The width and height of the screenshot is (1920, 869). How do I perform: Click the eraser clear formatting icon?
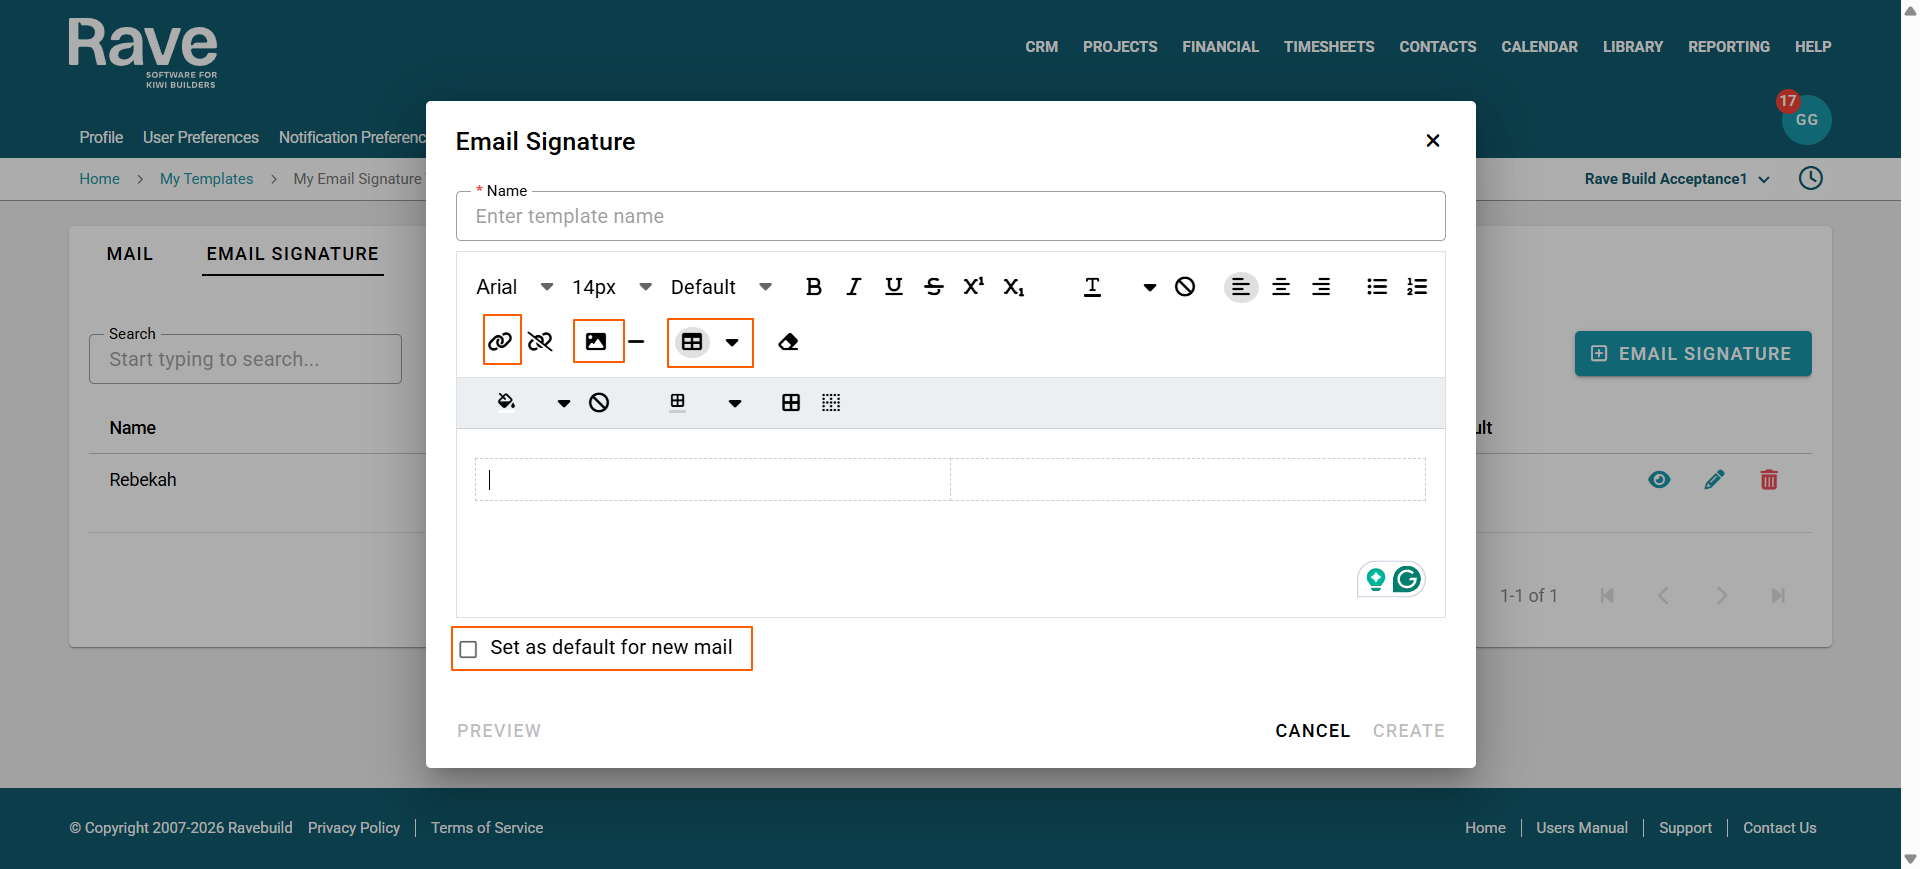click(x=788, y=342)
